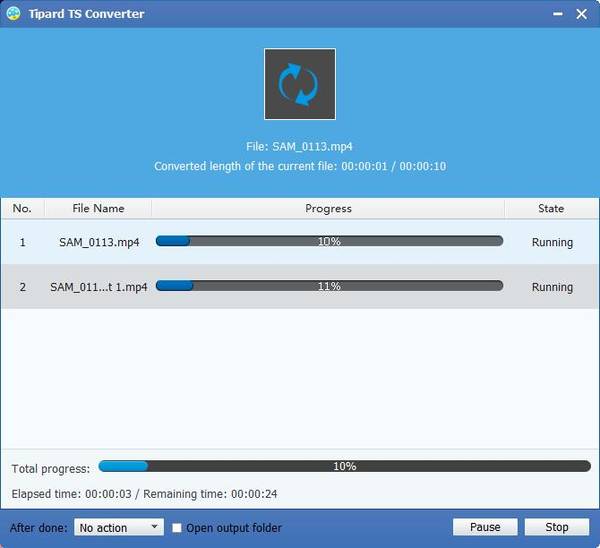Image resolution: width=600 pixels, height=548 pixels.
Task: Minimize the Tipard TS Converter window
Action: (558, 14)
